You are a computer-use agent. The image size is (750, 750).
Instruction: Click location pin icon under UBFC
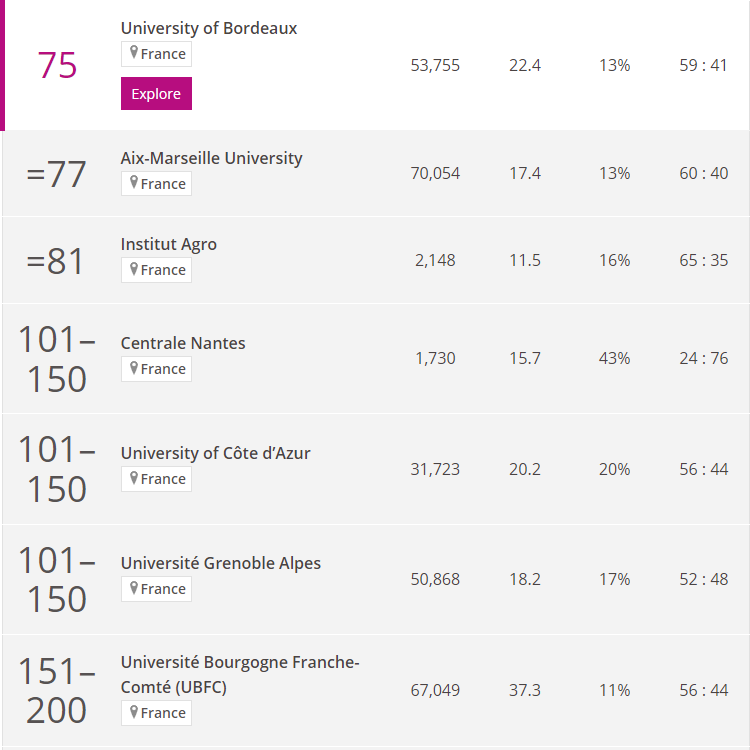point(134,712)
